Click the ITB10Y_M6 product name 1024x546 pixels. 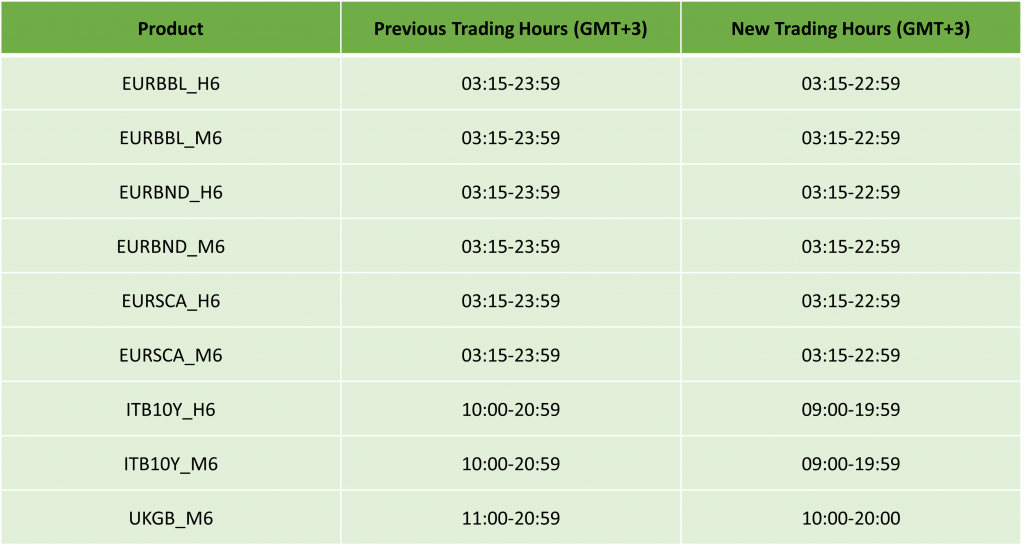pos(170,464)
